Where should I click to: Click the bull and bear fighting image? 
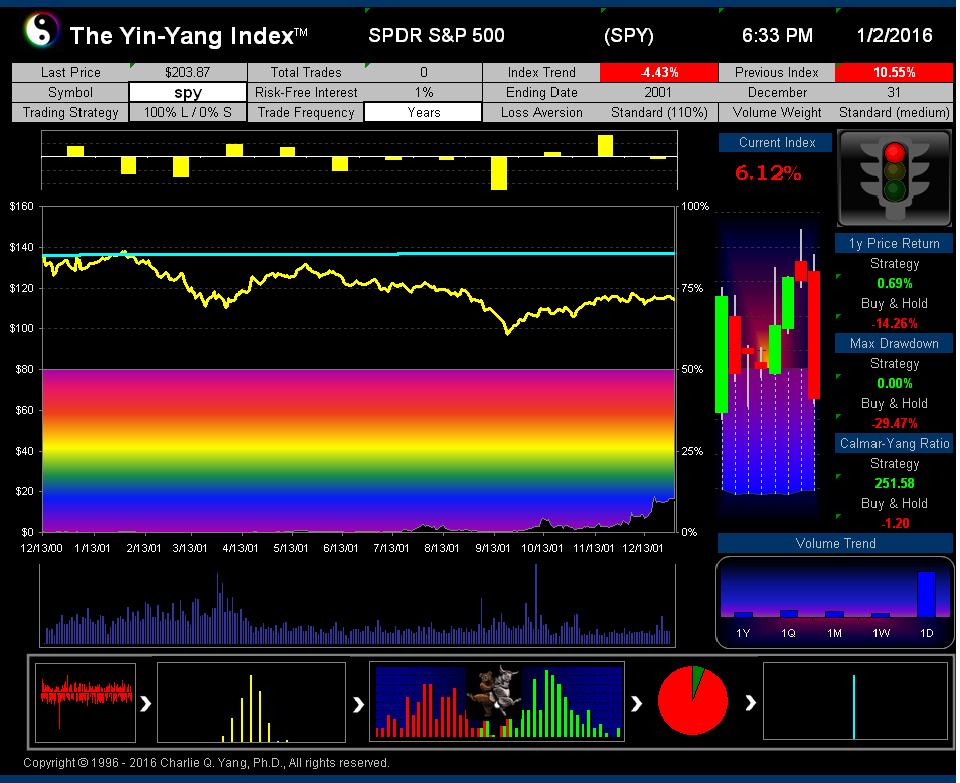pyautogui.click(x=493, y=691)
